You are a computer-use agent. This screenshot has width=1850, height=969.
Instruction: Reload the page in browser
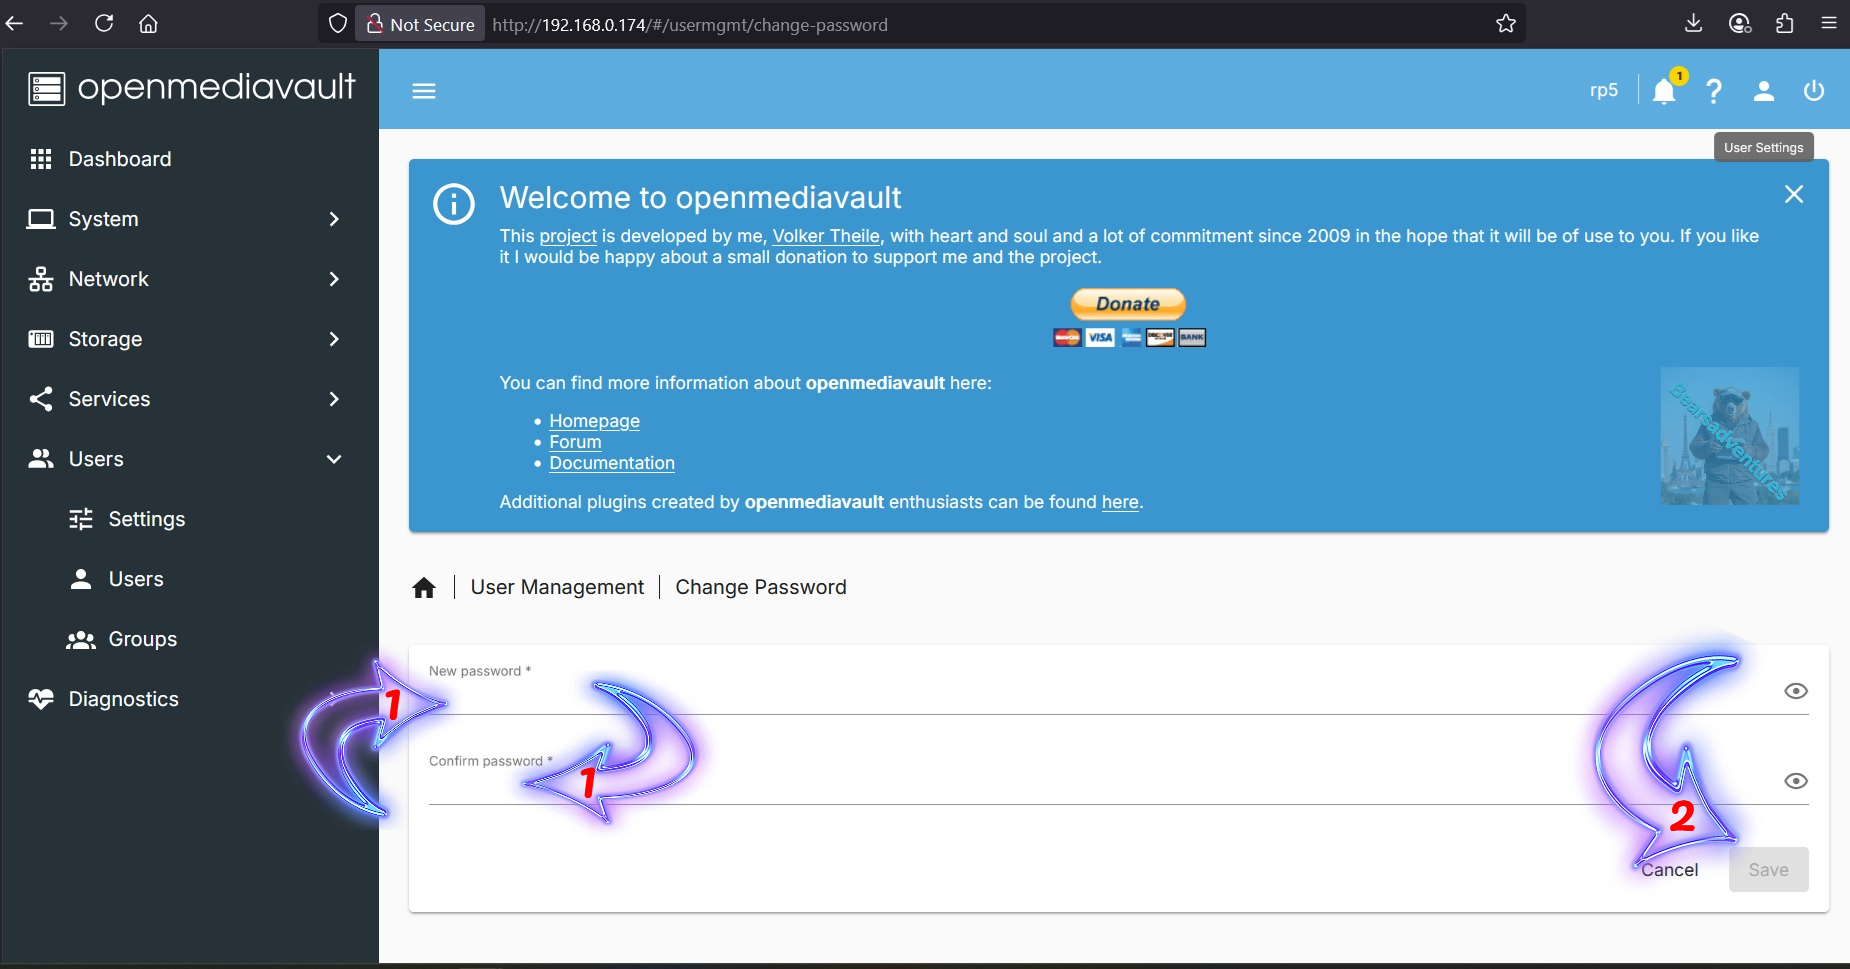pyautogui.click(x=104, y=24)
